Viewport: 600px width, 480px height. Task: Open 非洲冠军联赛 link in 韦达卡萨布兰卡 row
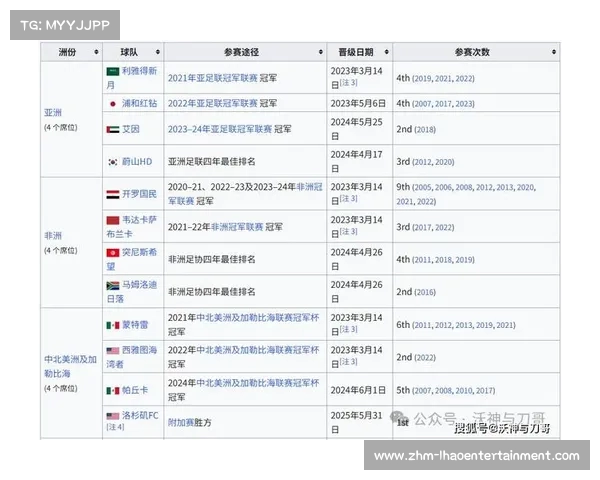coord(237,227)
